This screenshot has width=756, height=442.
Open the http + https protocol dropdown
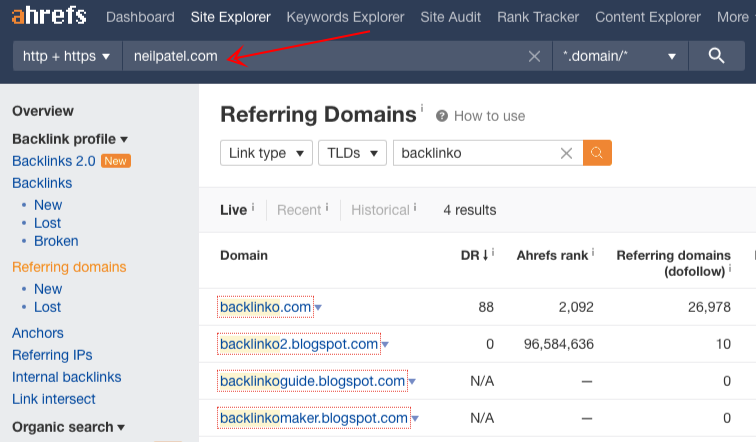(67, 56)
